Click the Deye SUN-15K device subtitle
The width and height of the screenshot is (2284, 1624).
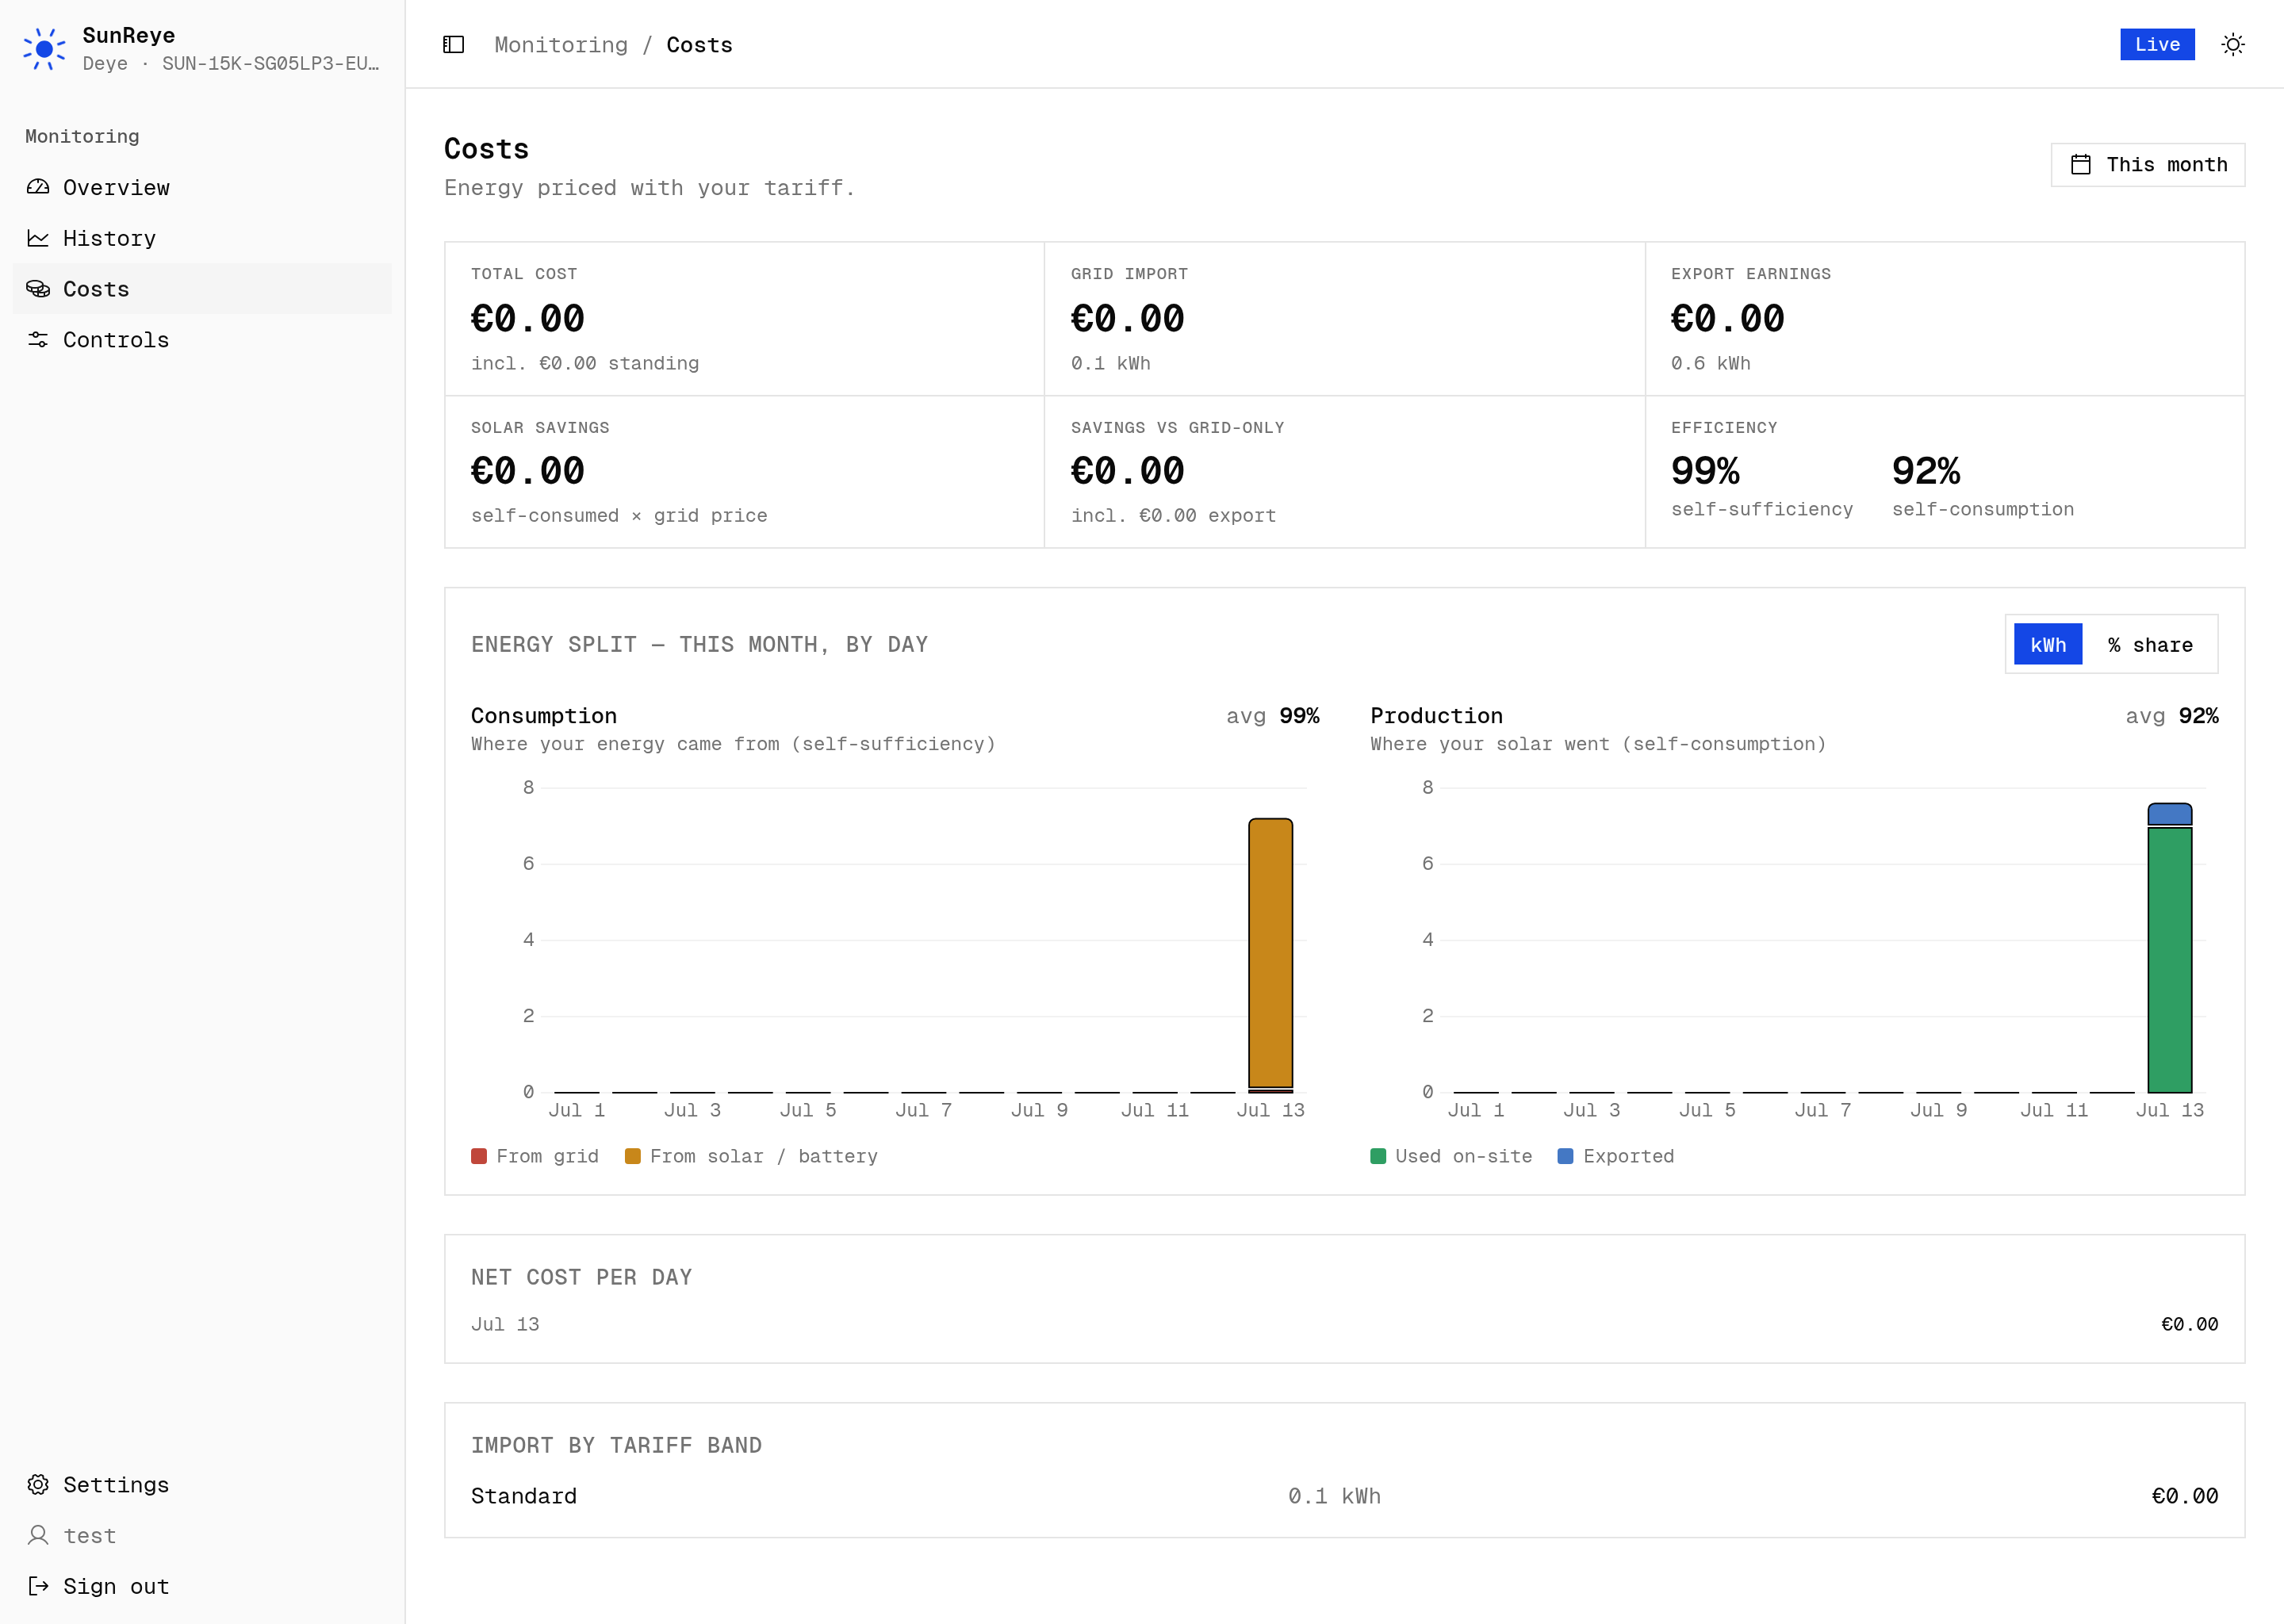(231, 63)
